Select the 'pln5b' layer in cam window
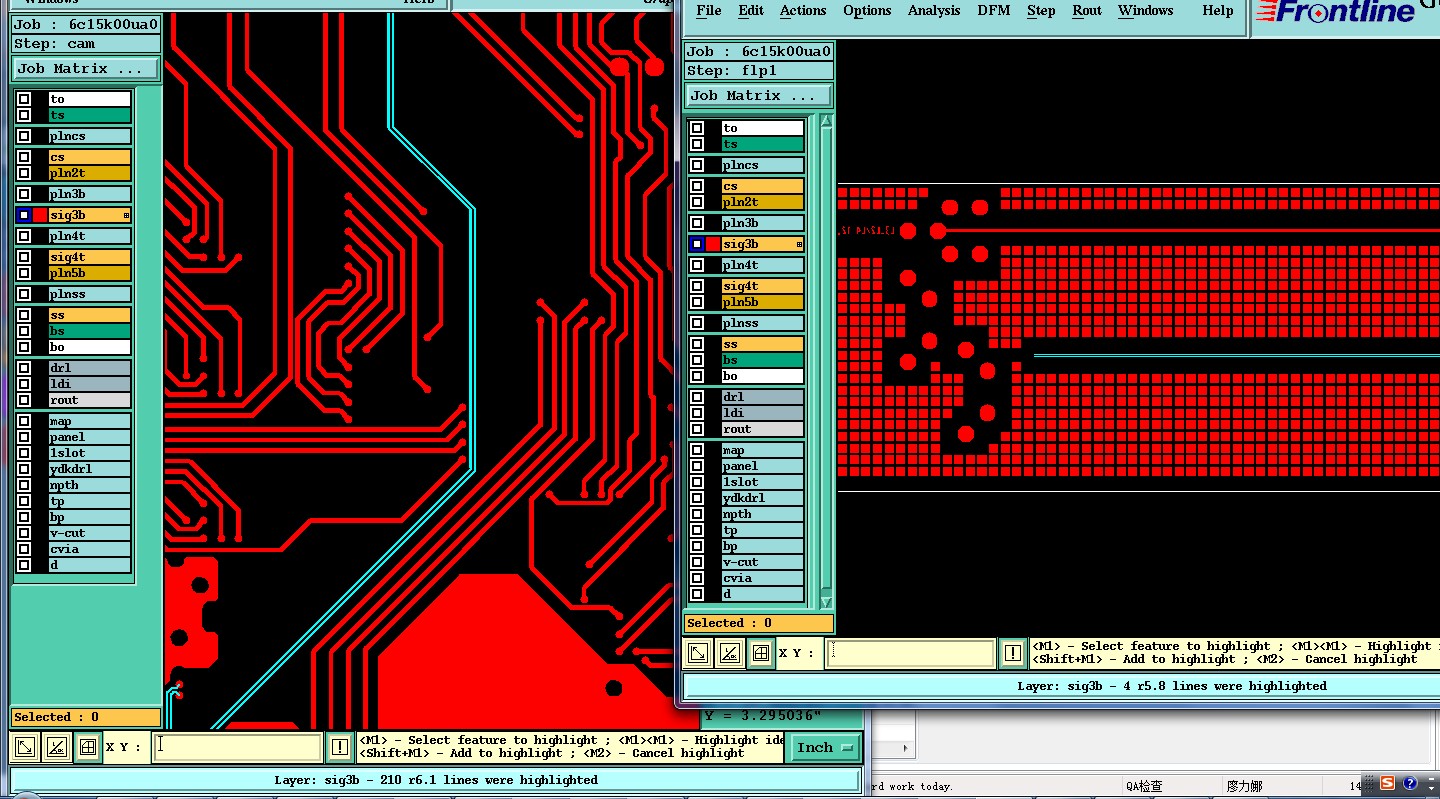The image size is (1440, 799). click(90, 273)
